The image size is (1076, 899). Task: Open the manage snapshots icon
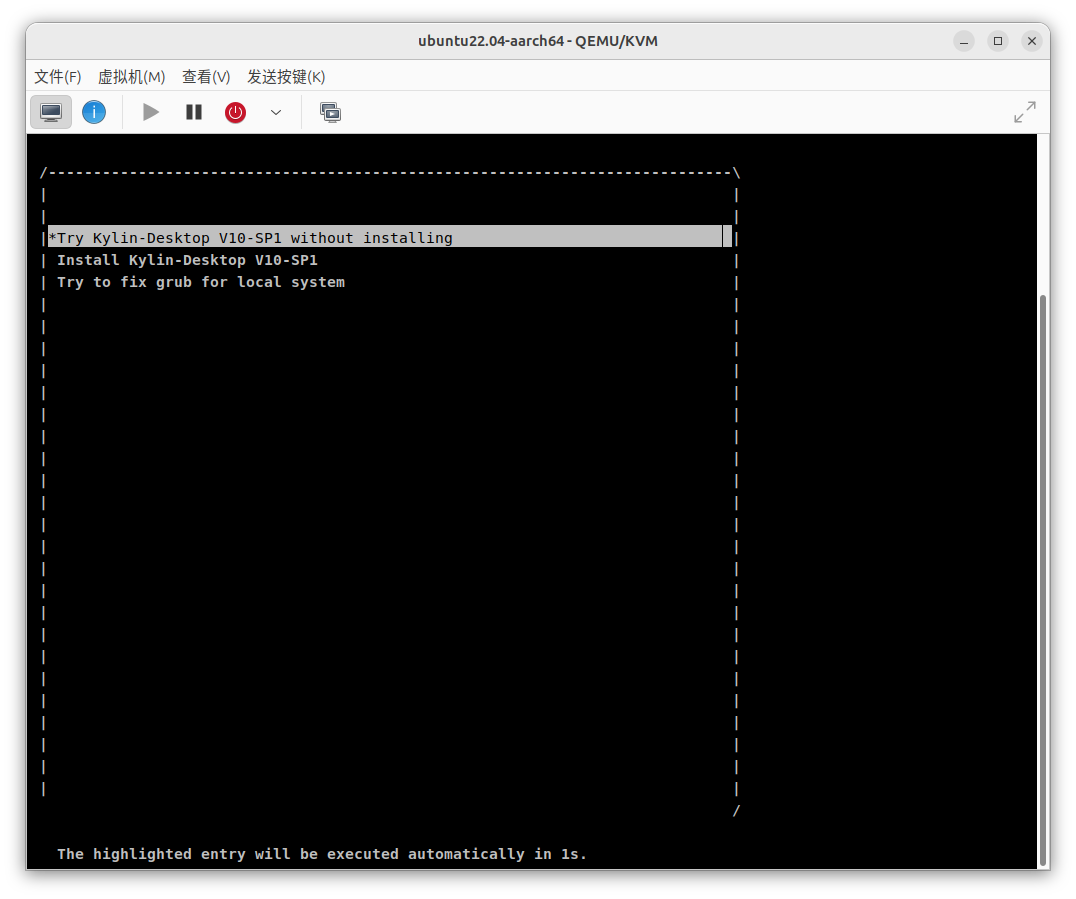[330, 112]
